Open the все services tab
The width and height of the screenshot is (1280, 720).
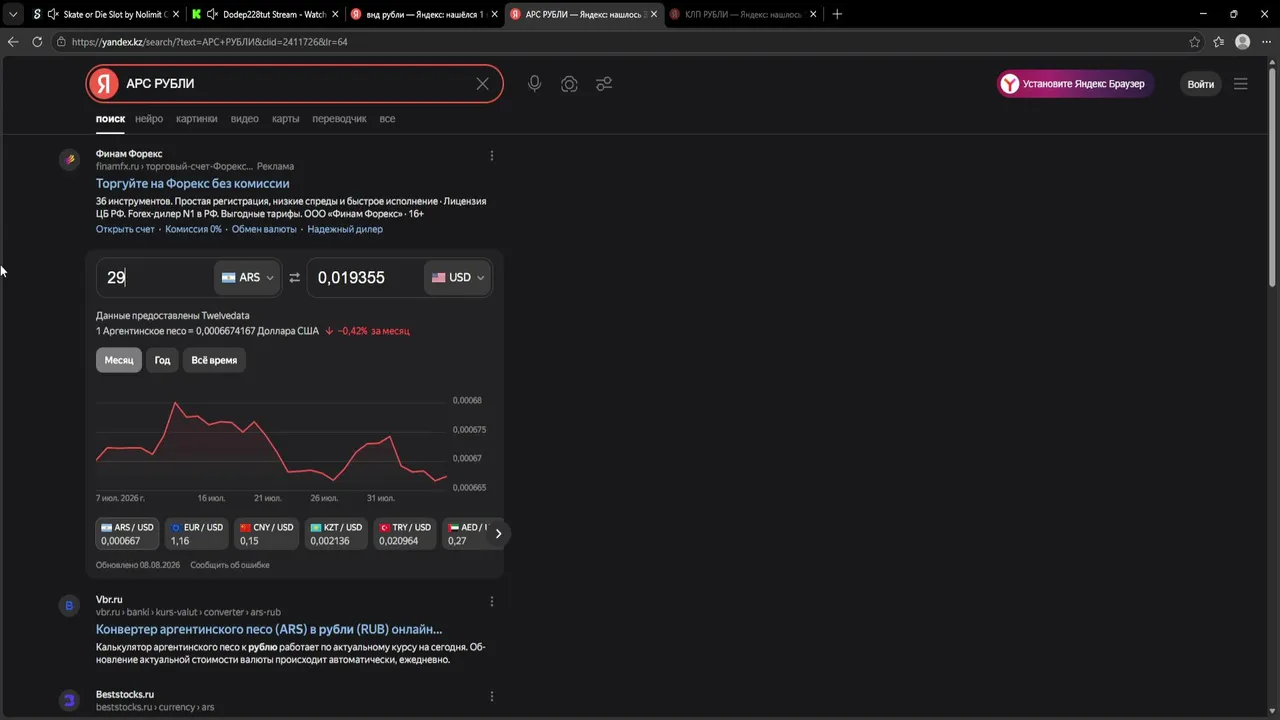(387, 119)
